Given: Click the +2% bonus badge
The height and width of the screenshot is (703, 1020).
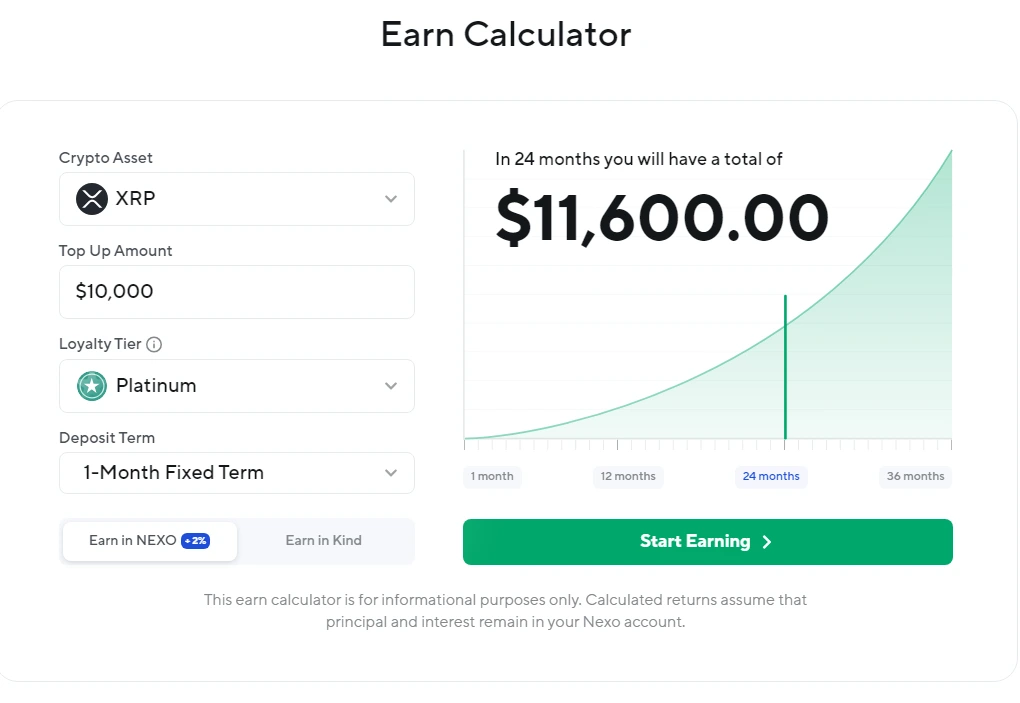Looking at the screenshot, I should point(195,540).
